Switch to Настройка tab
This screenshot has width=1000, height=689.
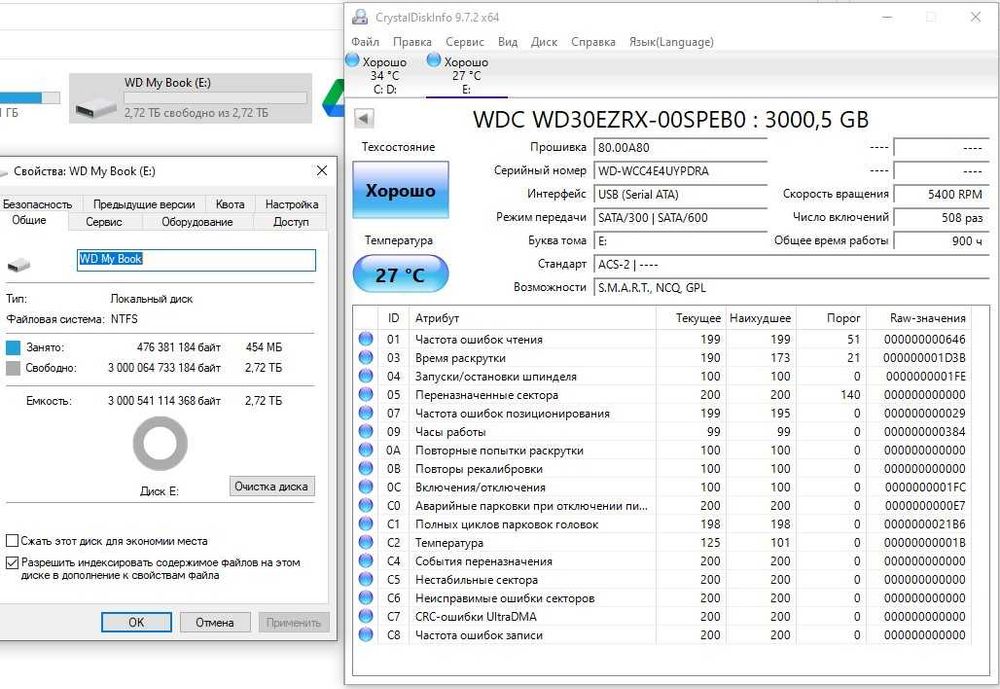click(x=291, y=204)
